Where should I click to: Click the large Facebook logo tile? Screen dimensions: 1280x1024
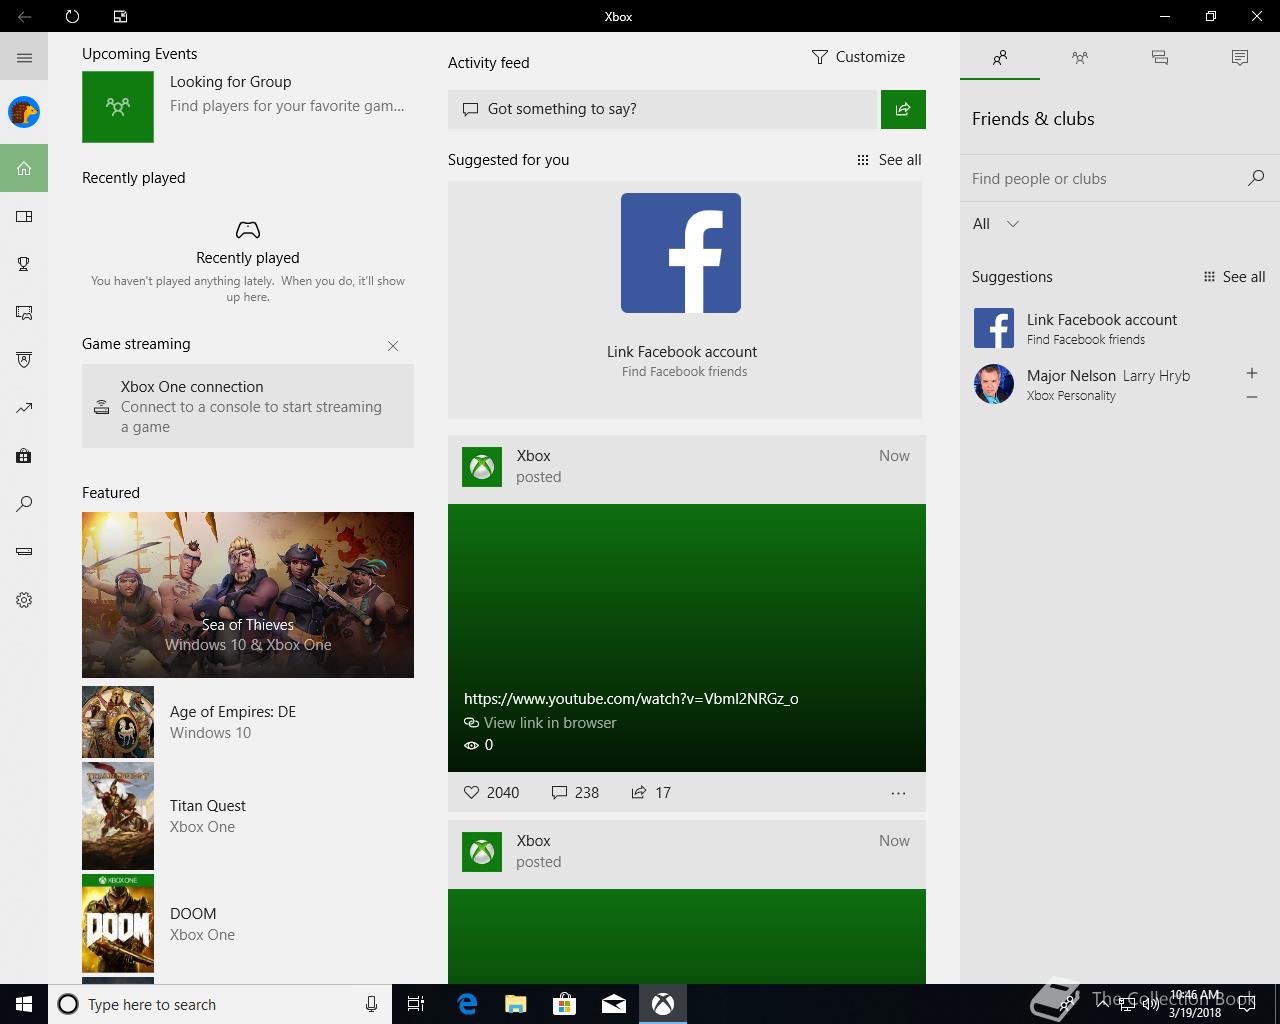click(681, 253)
